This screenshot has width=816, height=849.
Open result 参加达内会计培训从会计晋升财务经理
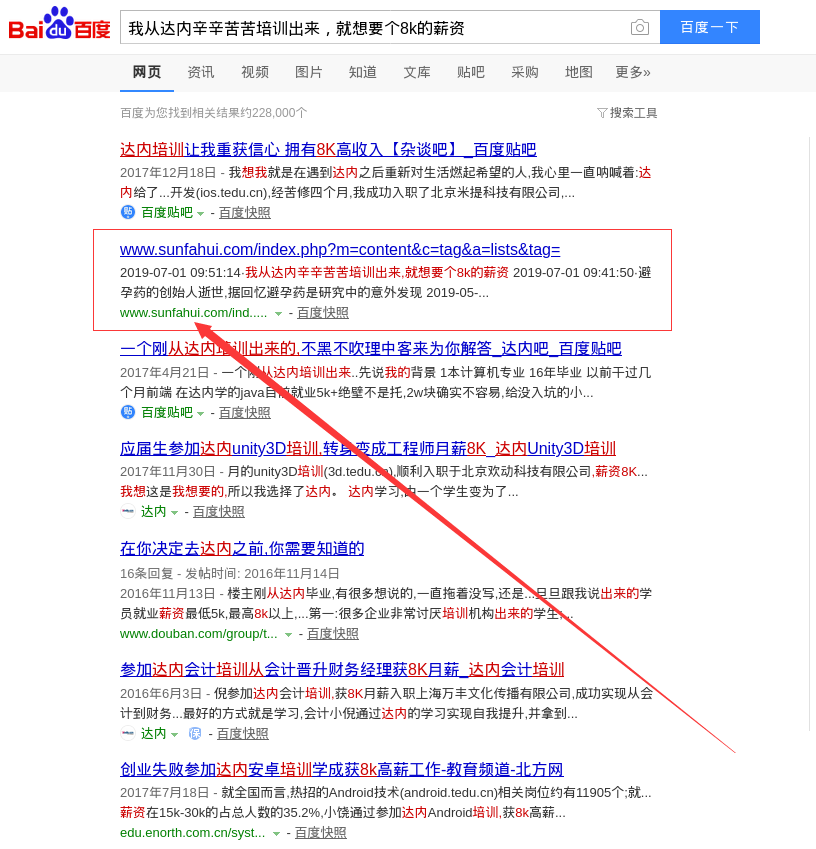tap(342, 669)
